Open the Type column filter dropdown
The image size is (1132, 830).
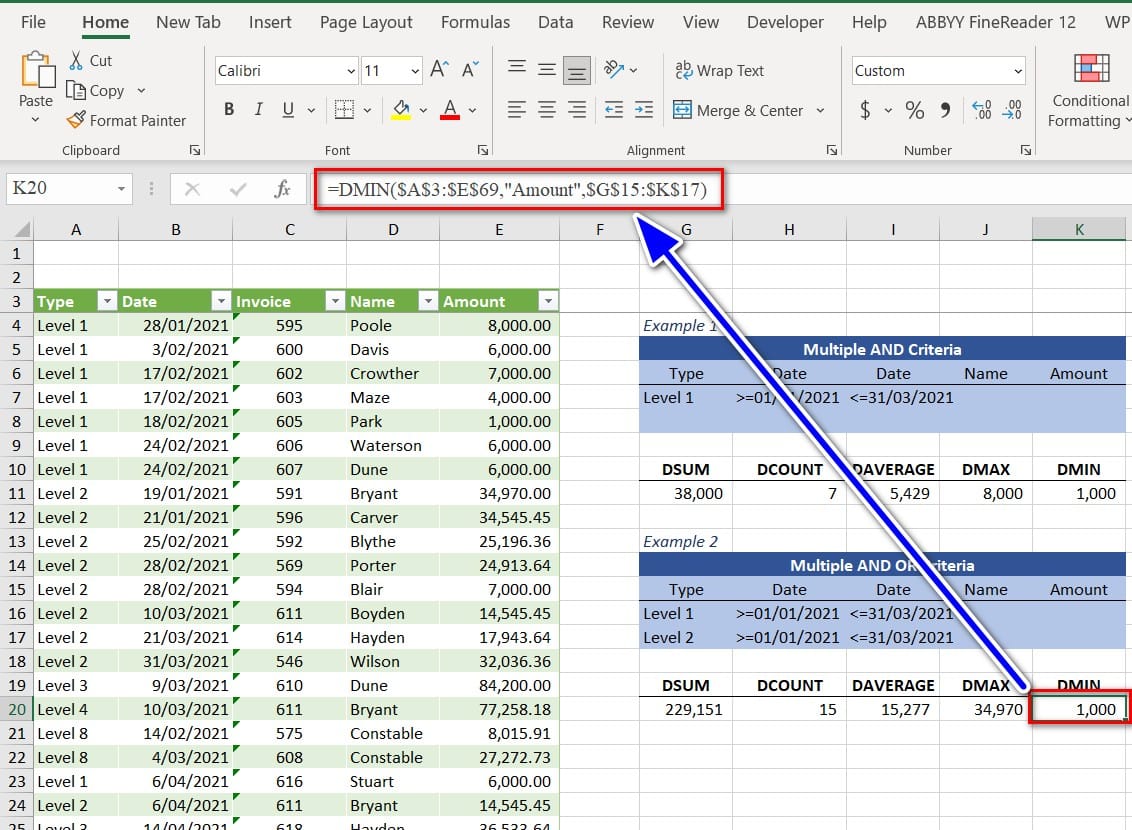[106, 301]
